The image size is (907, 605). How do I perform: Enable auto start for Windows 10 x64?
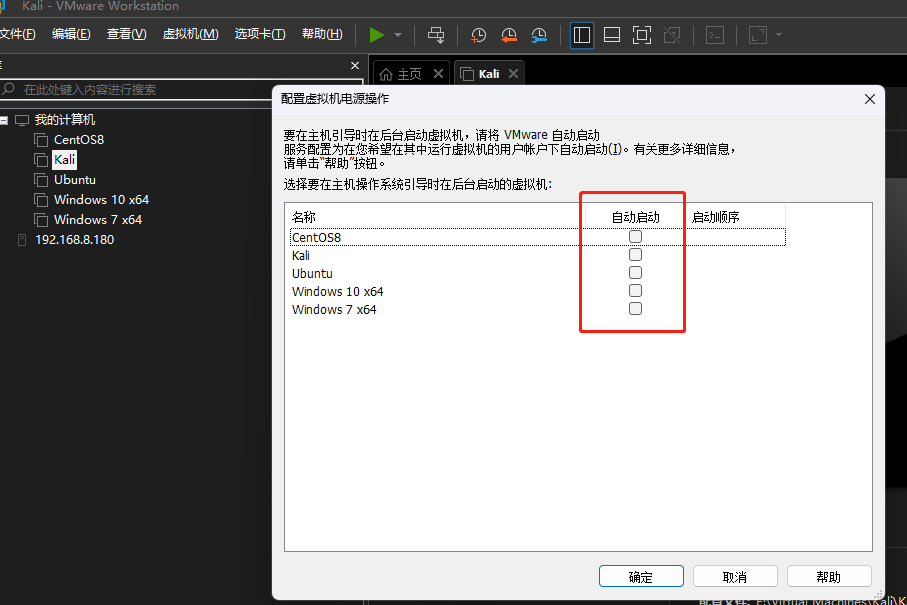pyautogui.click(x=635, y=290)
